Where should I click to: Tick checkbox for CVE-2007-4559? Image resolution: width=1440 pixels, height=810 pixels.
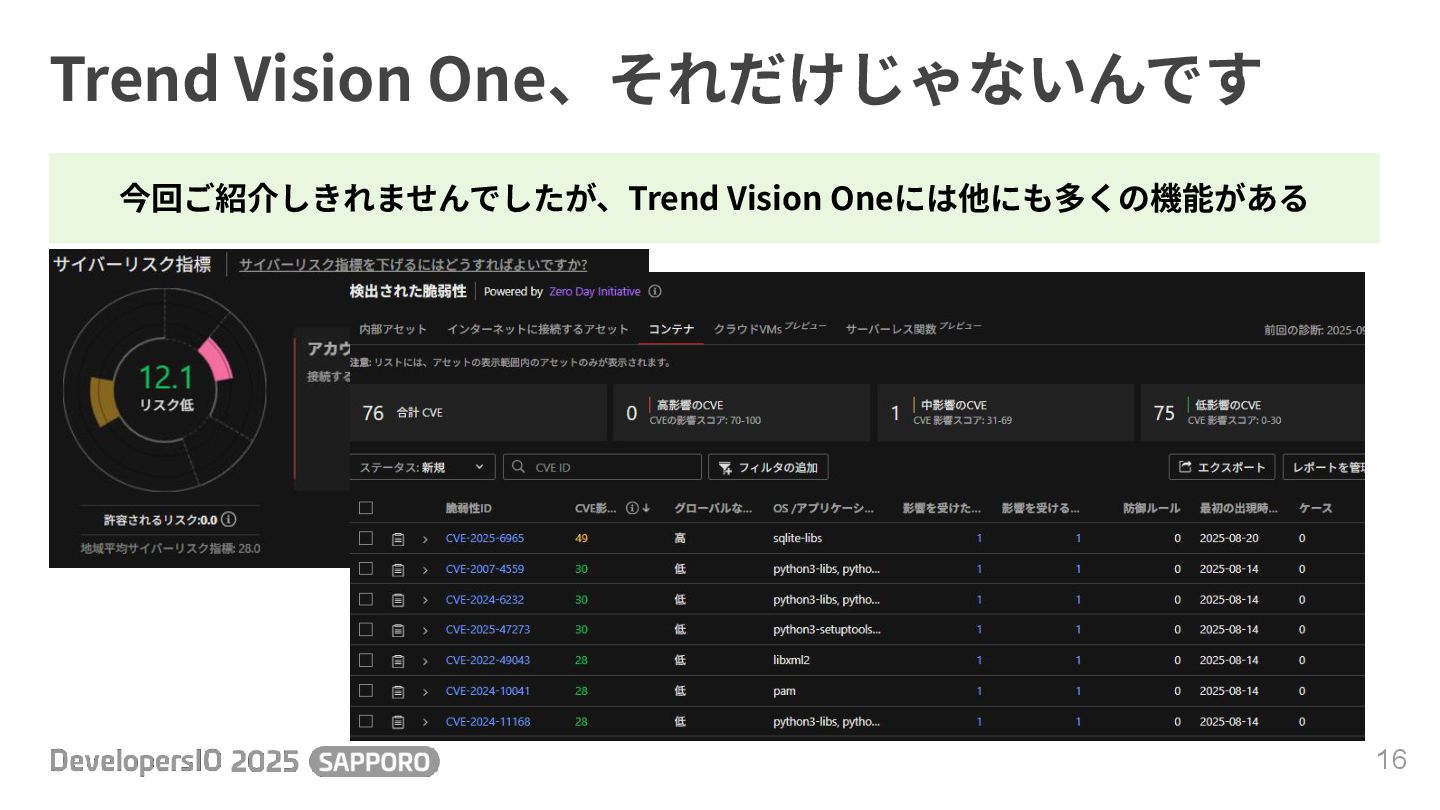point(366,569)
